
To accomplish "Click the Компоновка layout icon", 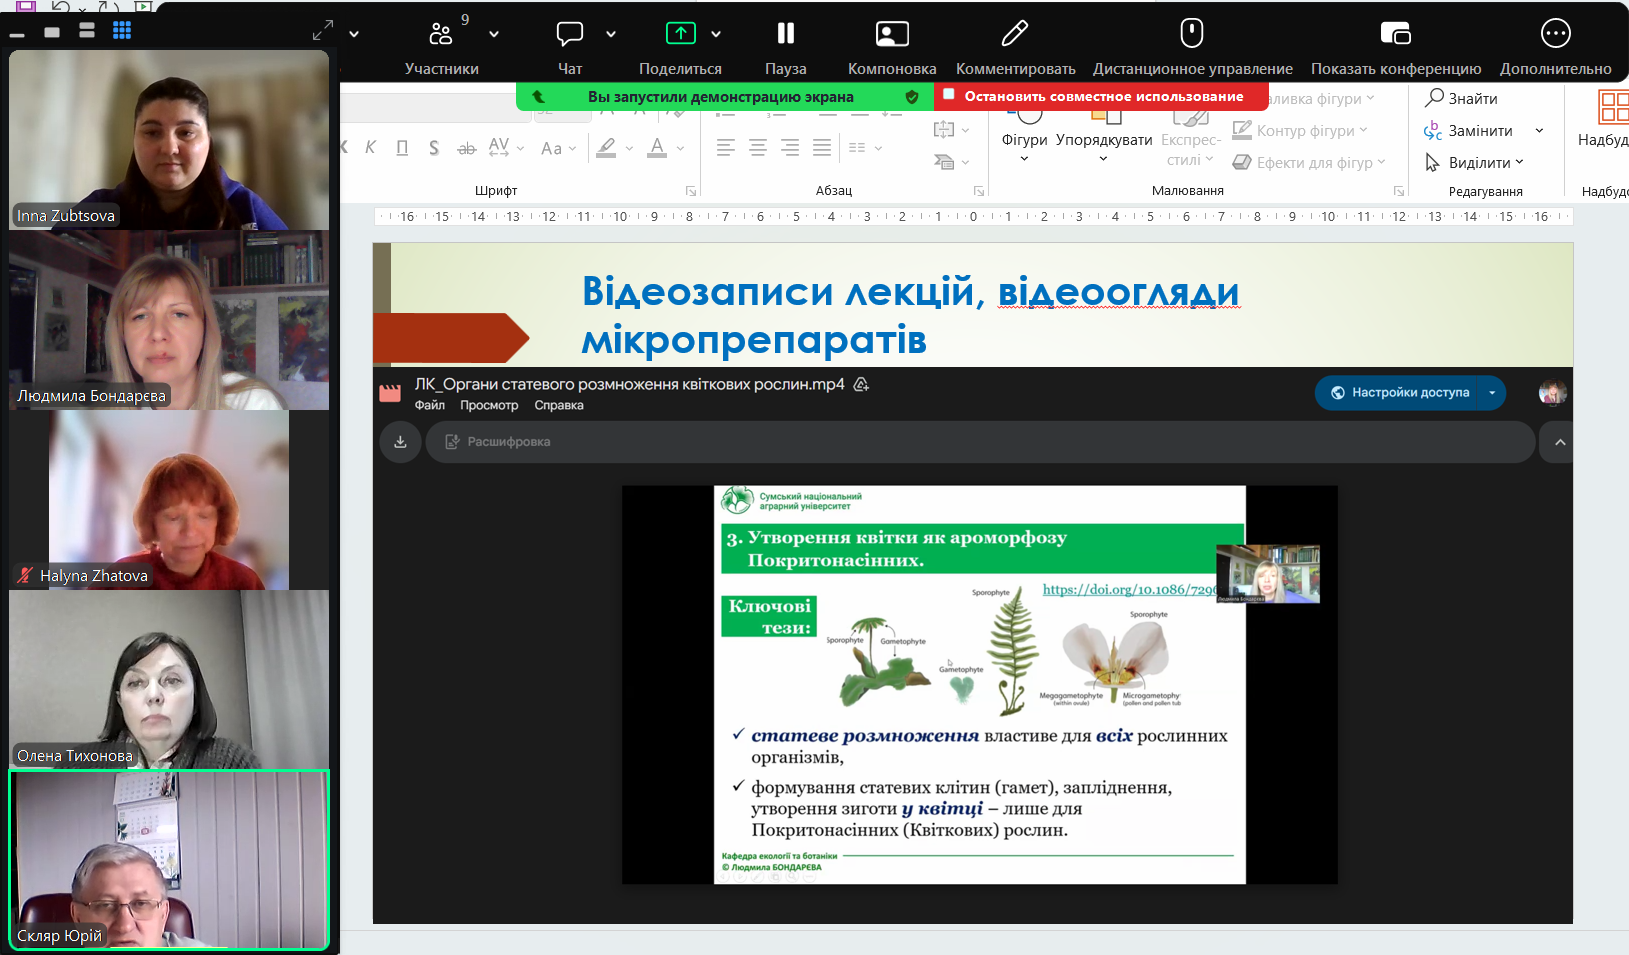I will tap(891, 35).
